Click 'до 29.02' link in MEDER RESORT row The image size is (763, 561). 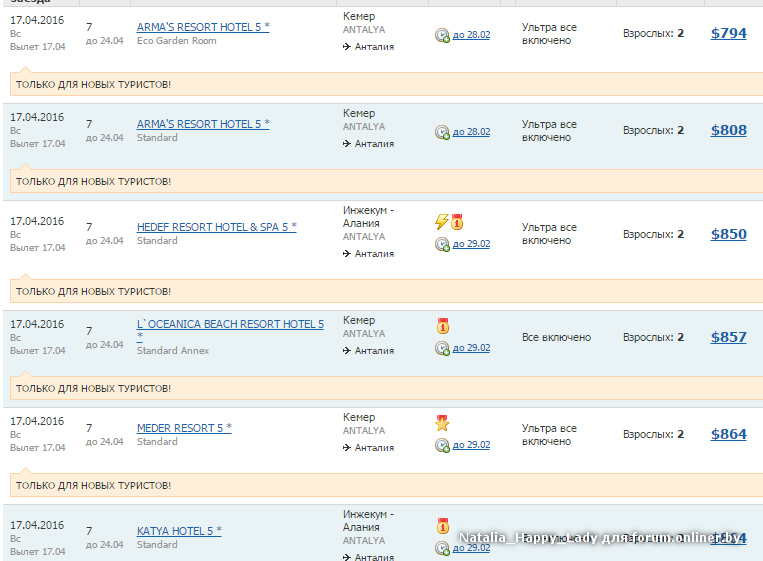[471, 445]
